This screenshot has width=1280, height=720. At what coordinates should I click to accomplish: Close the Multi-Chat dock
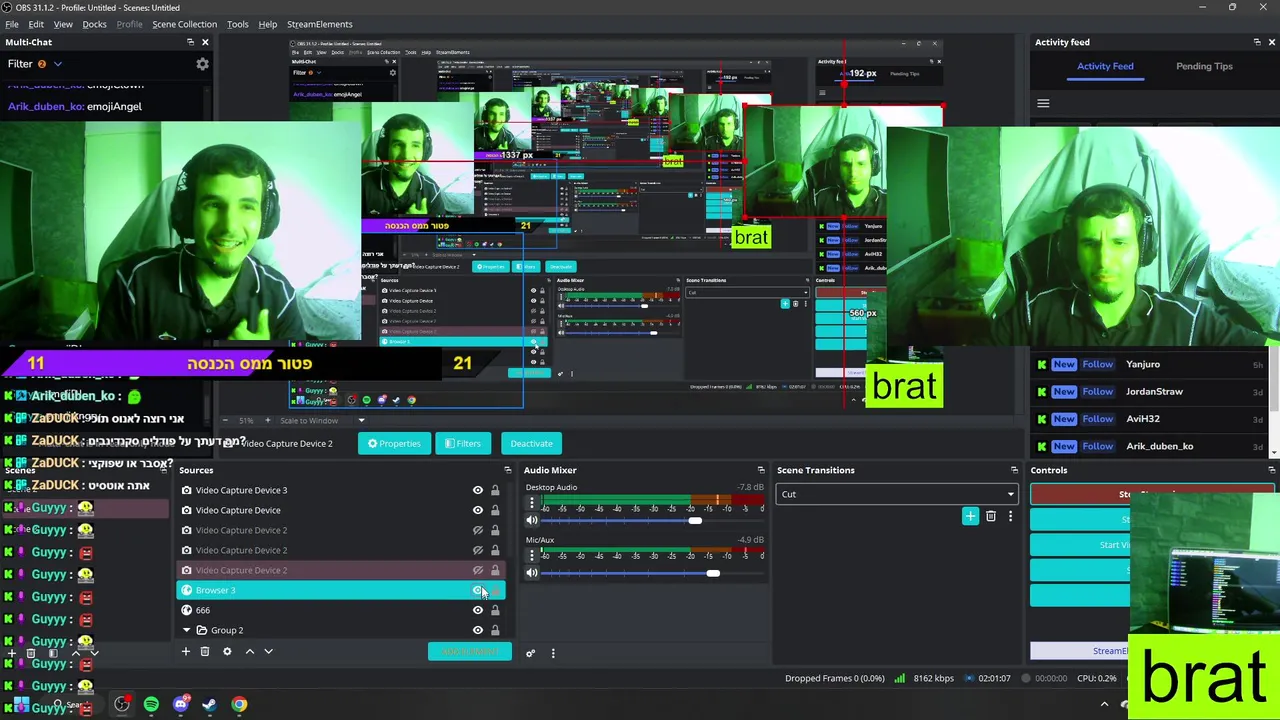pos(205,42)
